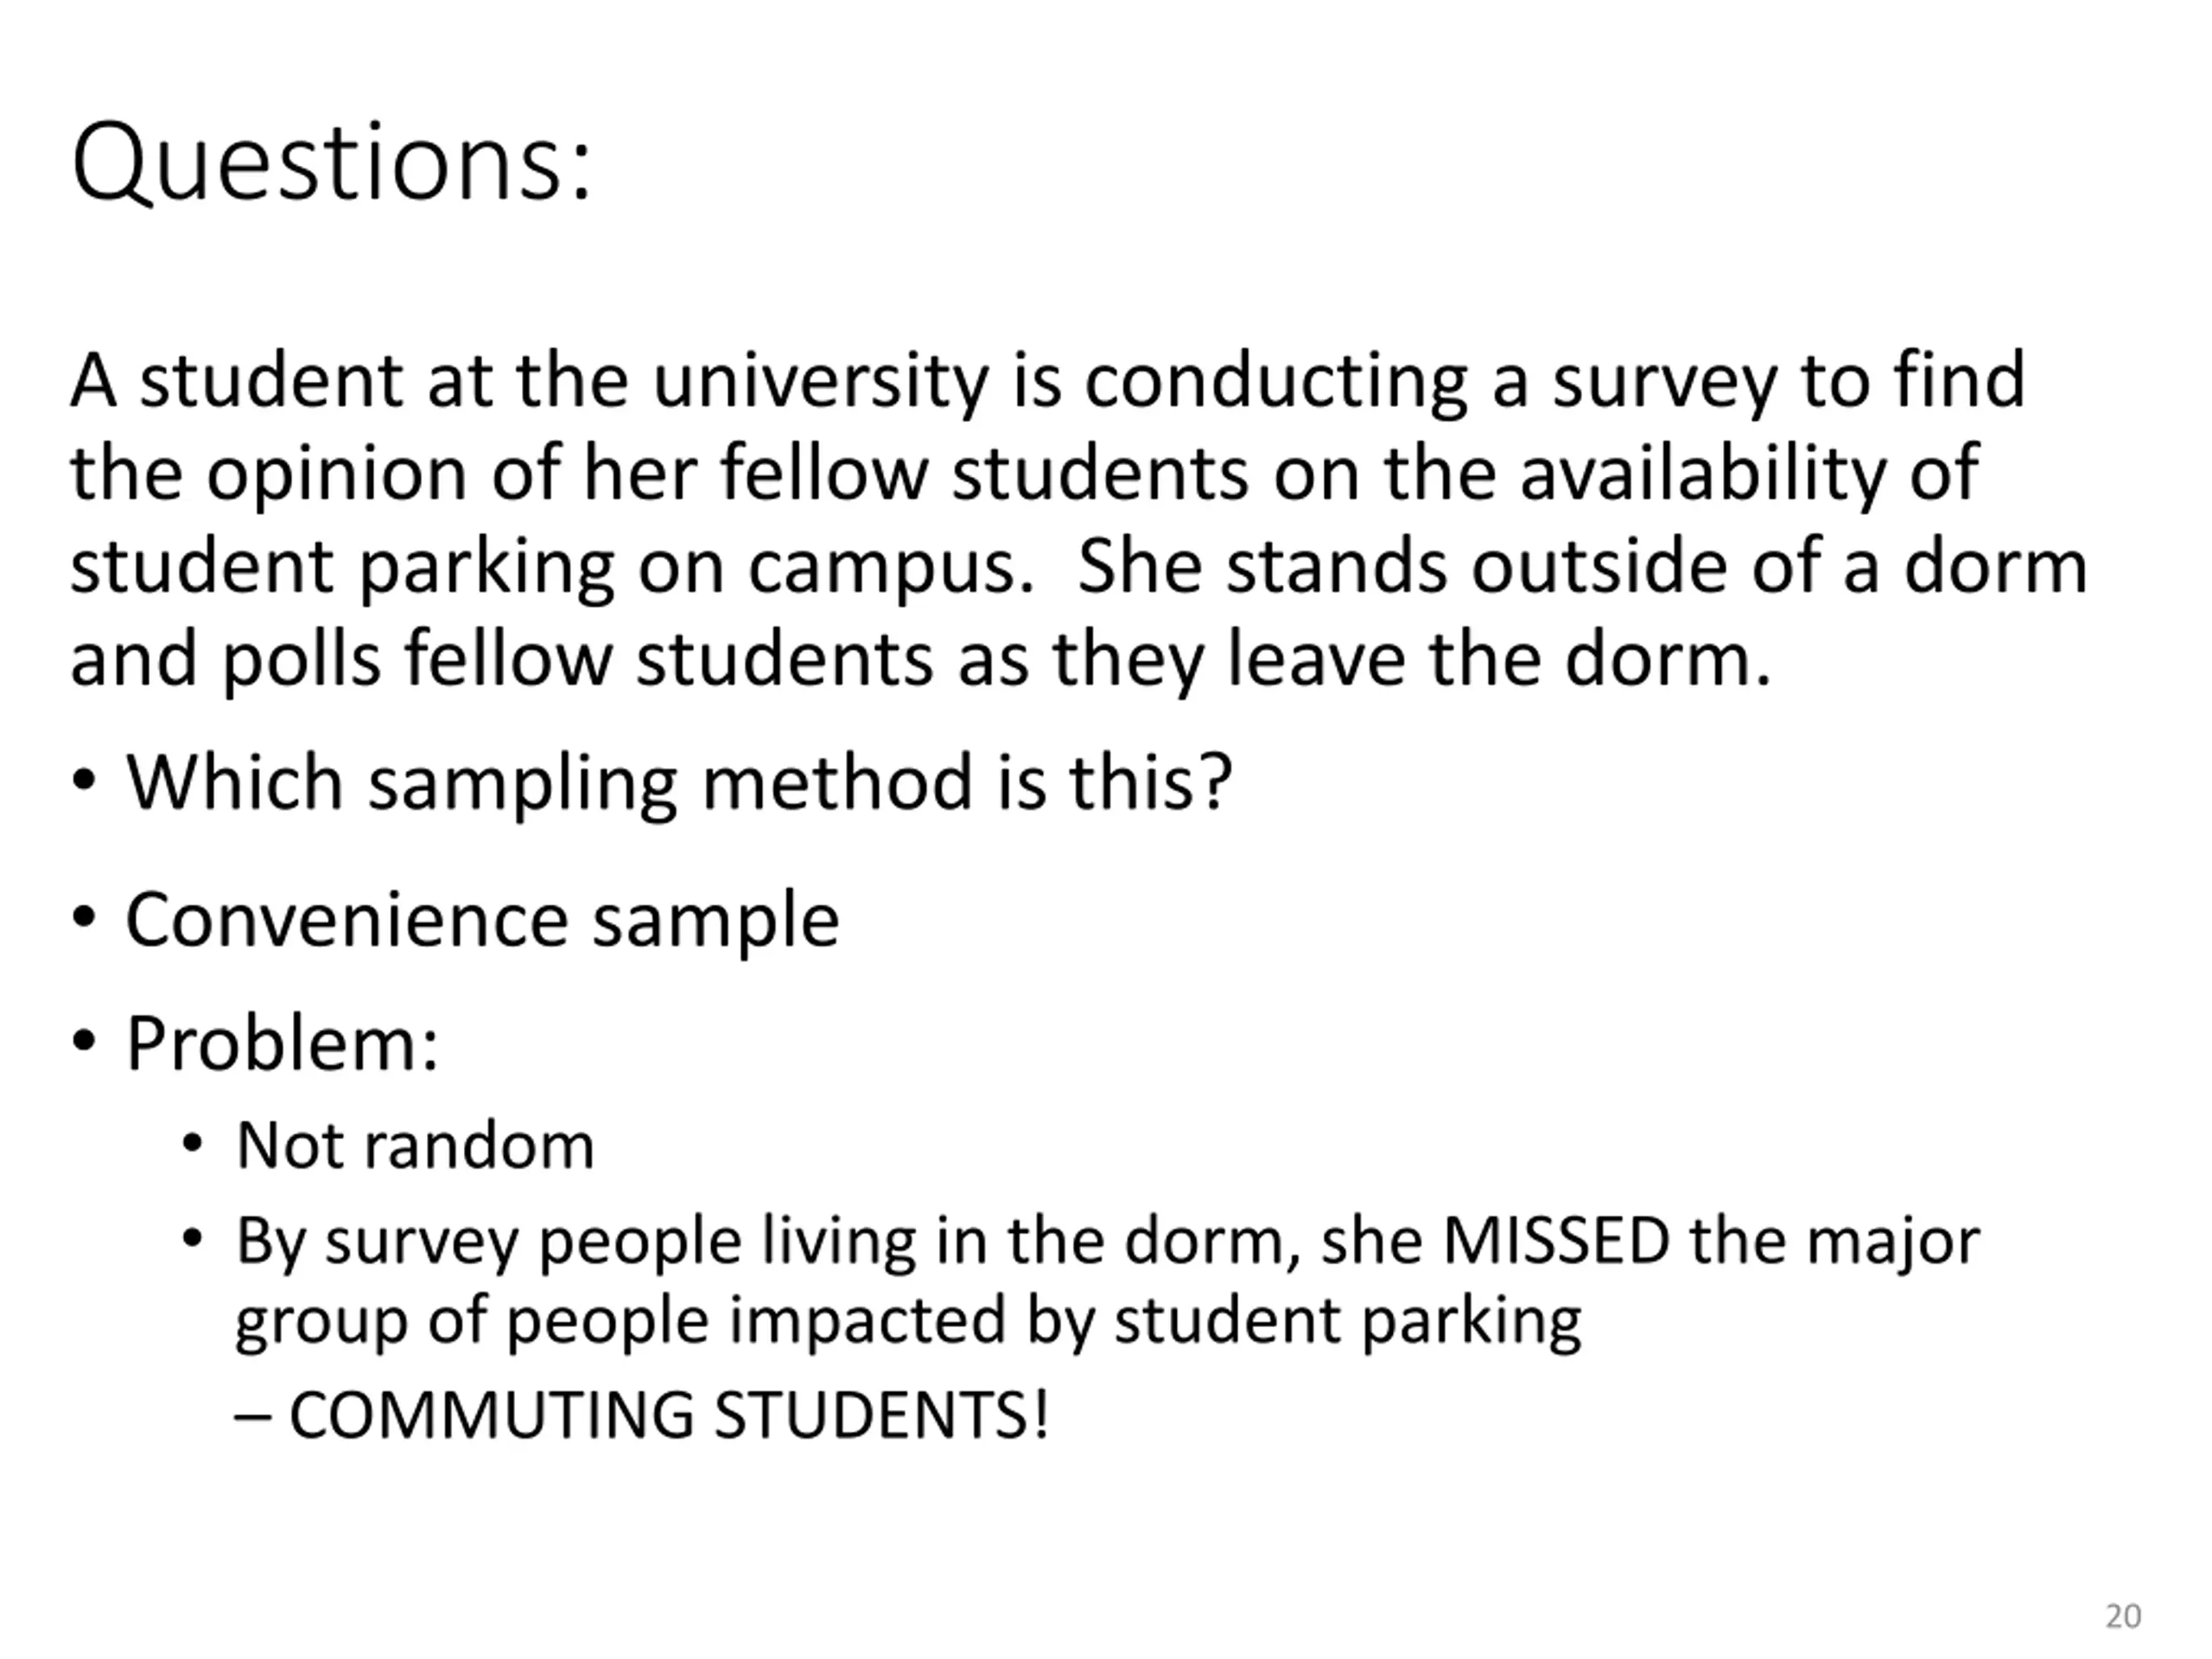The width and height of the screenshot is (2212, 1659).
Task: Click the word "availability" in the paragraph
Action: point(1702,473)
